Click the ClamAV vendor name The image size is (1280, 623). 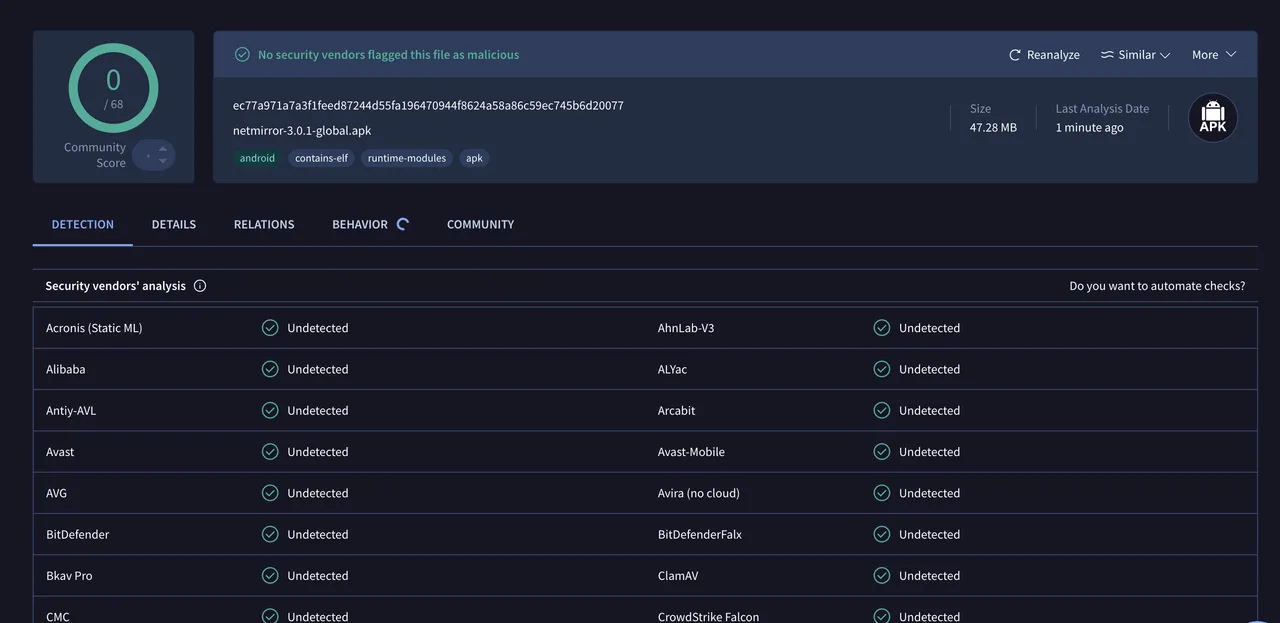point(679,576)
